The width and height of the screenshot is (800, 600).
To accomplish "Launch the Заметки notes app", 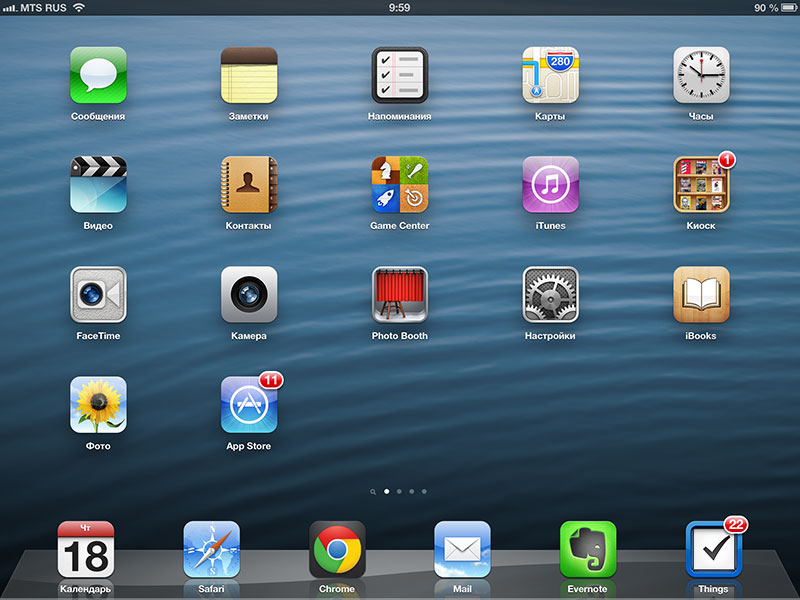I will (249, 75).
